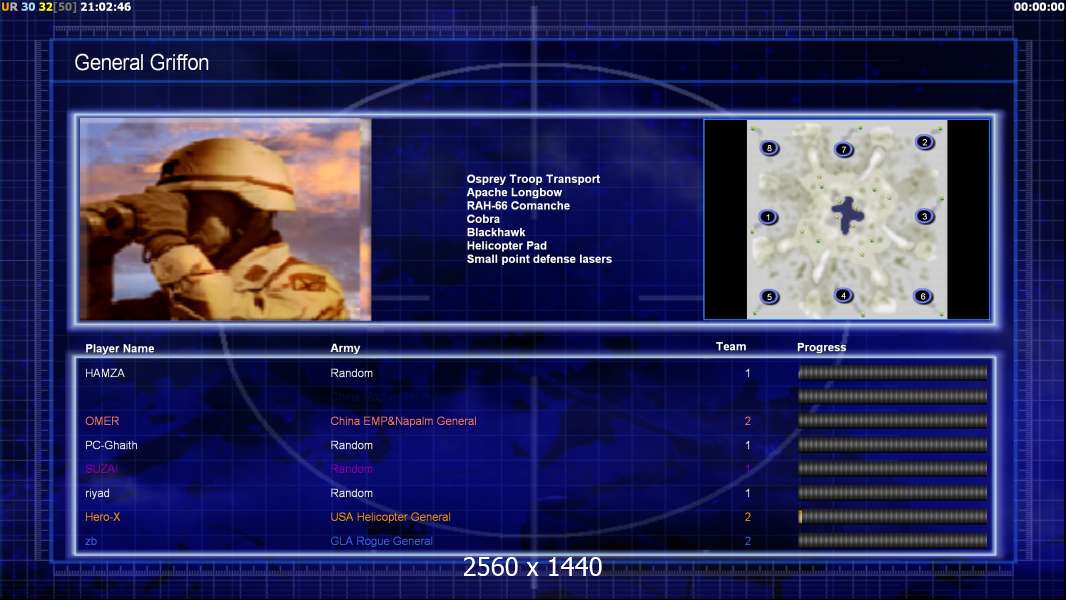This screenshot has height=600, width=1066.
Task: Click OMER's team number
Action: click(748, 421)
